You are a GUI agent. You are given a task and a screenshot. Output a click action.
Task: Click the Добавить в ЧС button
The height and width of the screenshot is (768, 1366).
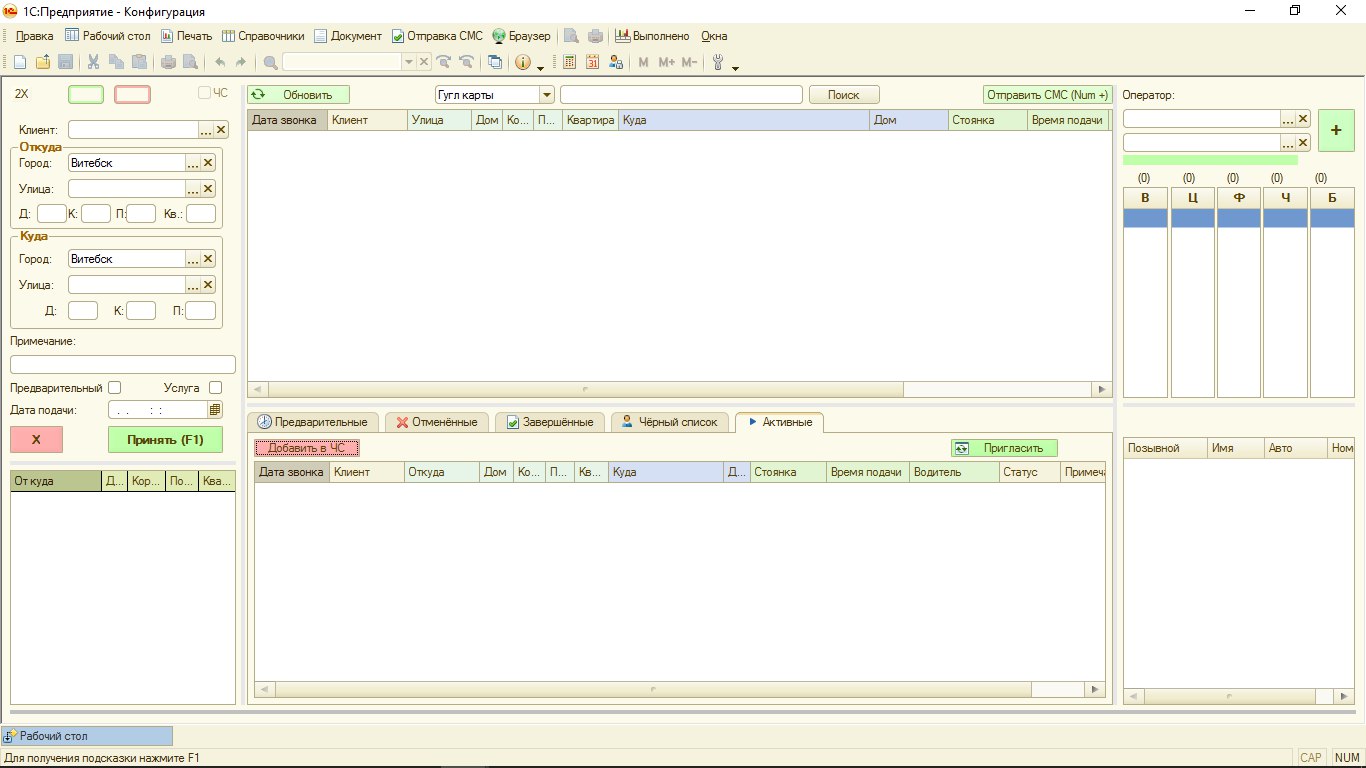[306, 448]
